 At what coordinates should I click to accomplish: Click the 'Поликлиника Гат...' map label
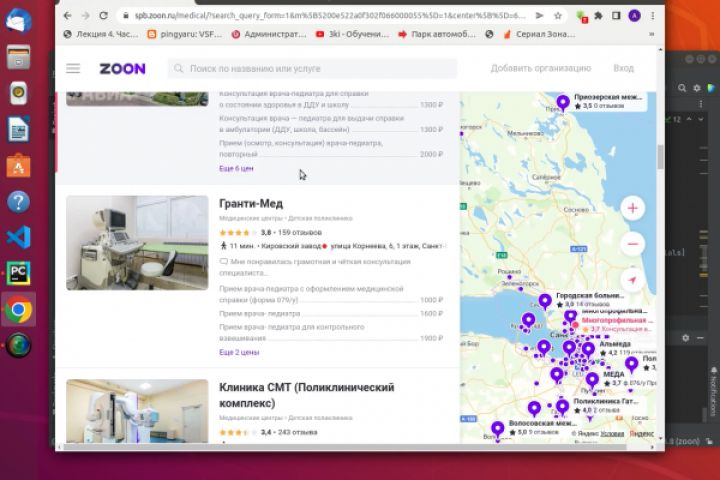pos(605,401)
